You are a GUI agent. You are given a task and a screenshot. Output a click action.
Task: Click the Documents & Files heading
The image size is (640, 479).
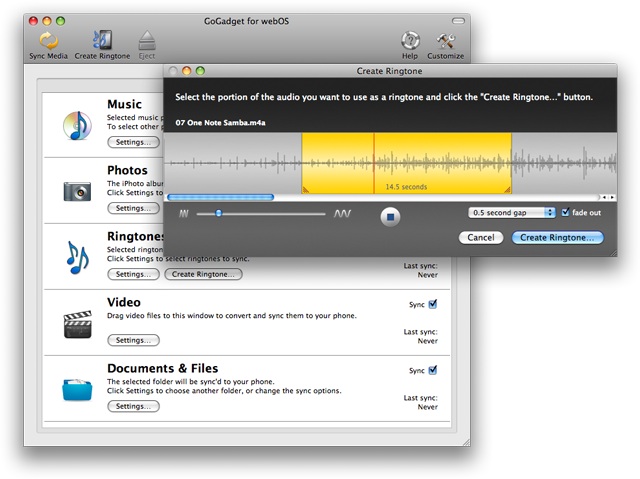(163, 368)
